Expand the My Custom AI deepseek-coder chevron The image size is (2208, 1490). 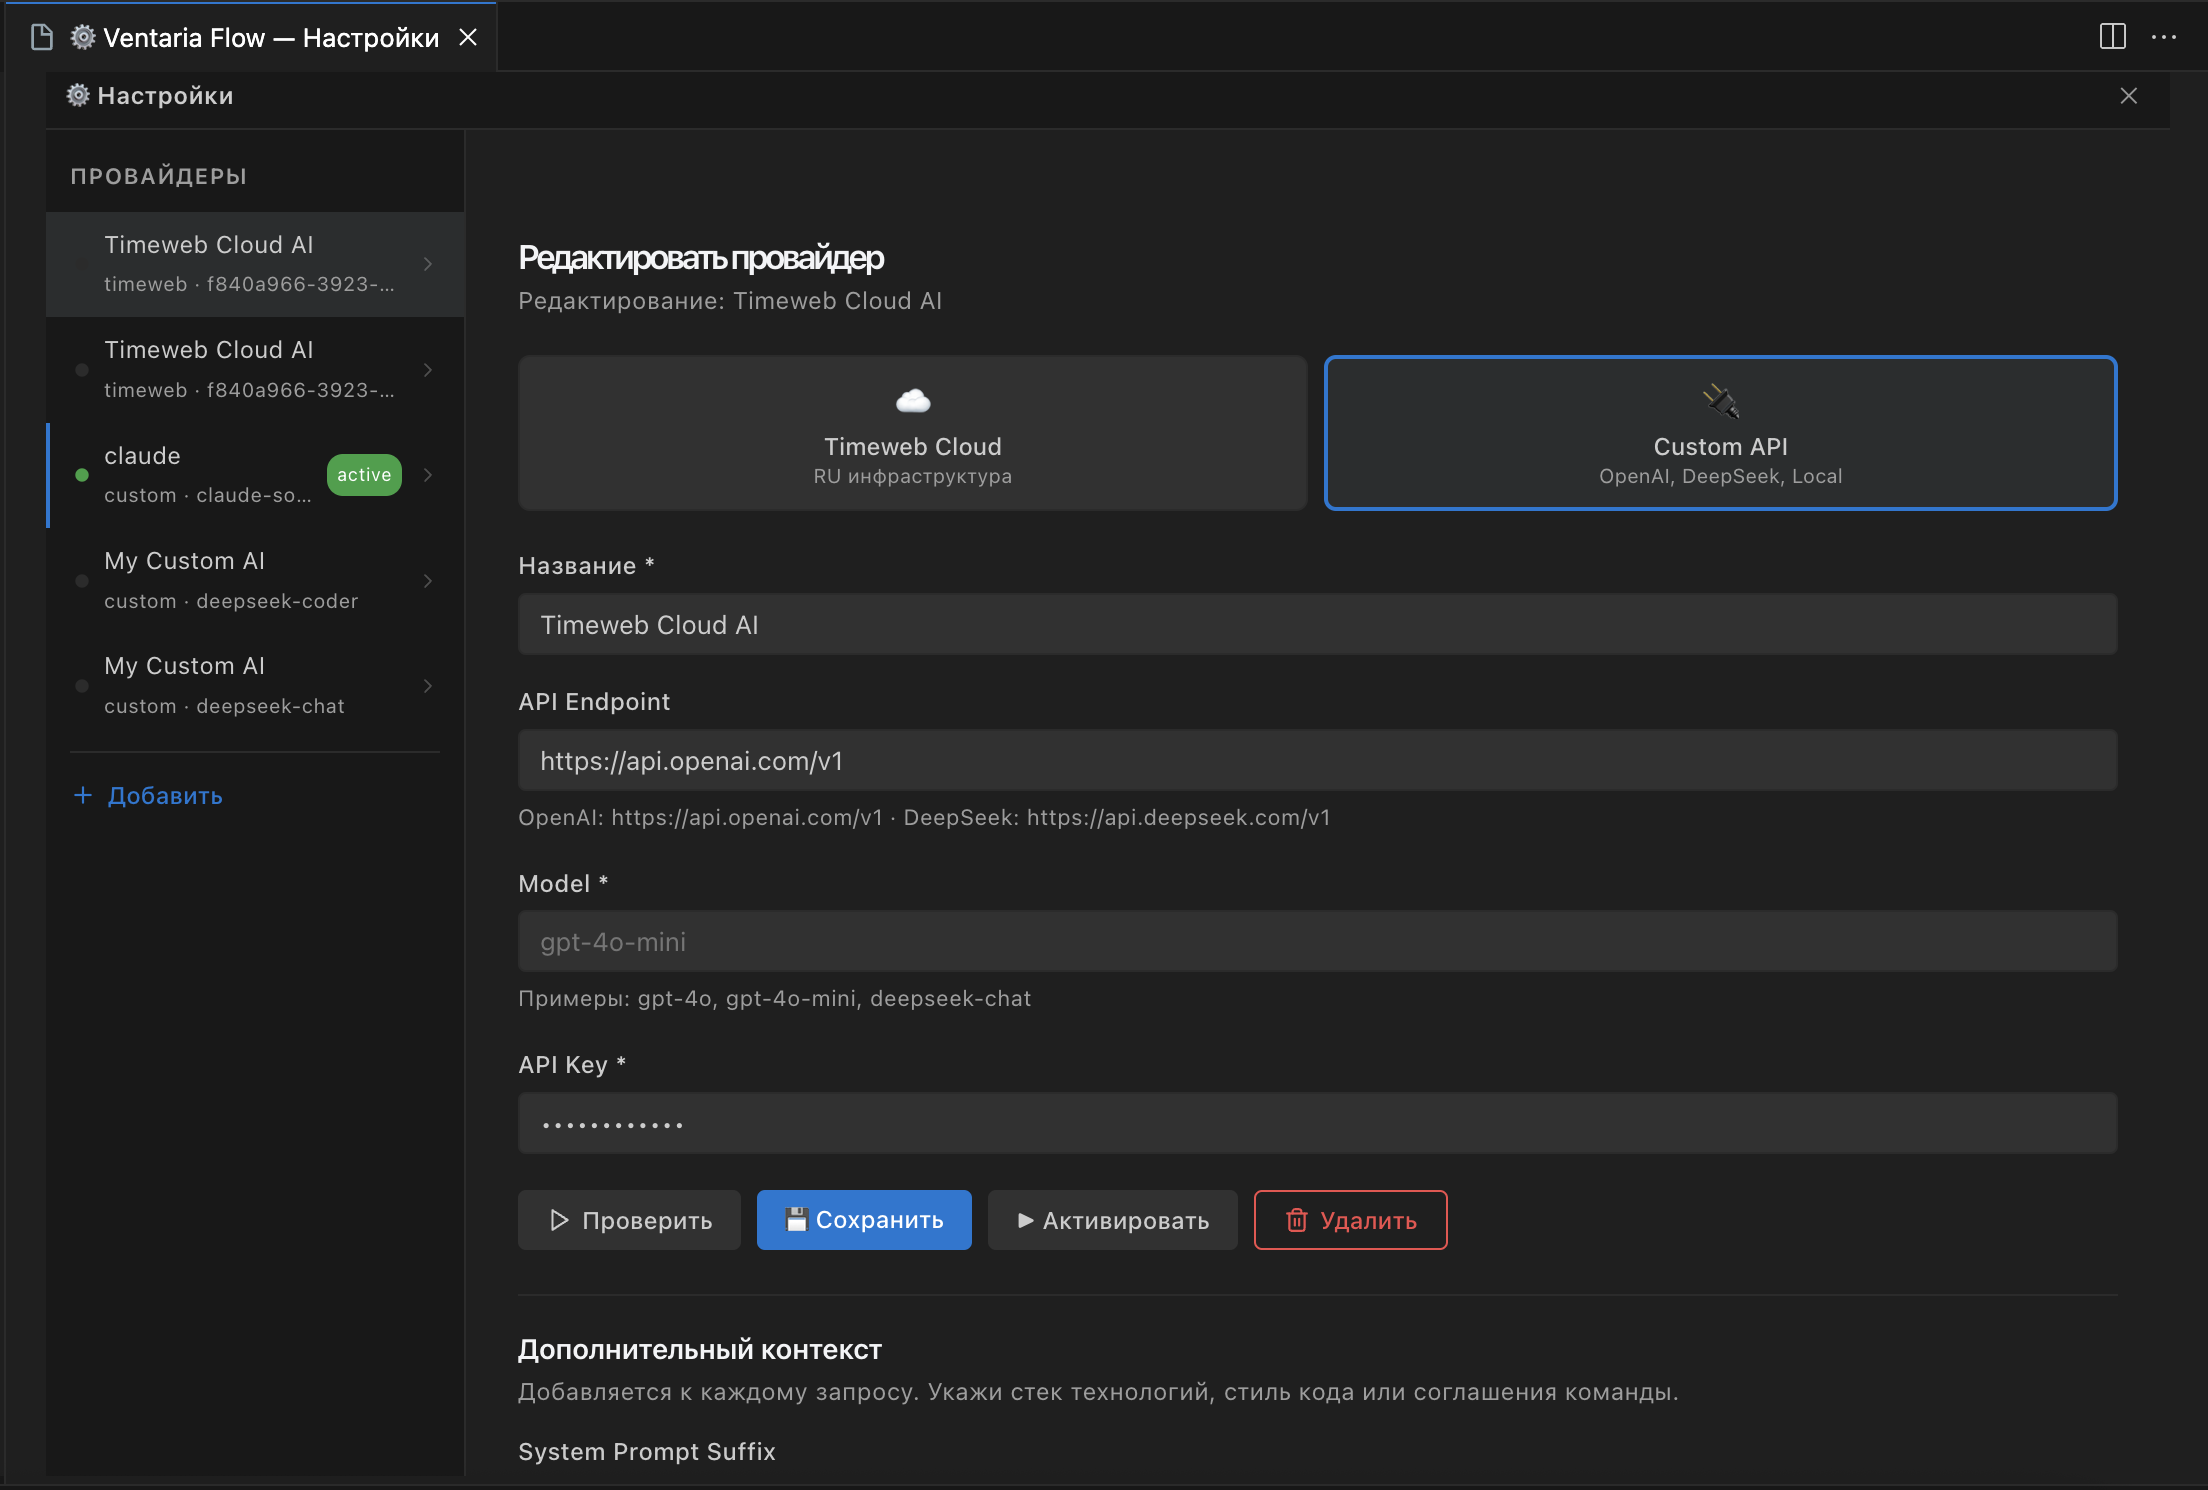[428, 581]
